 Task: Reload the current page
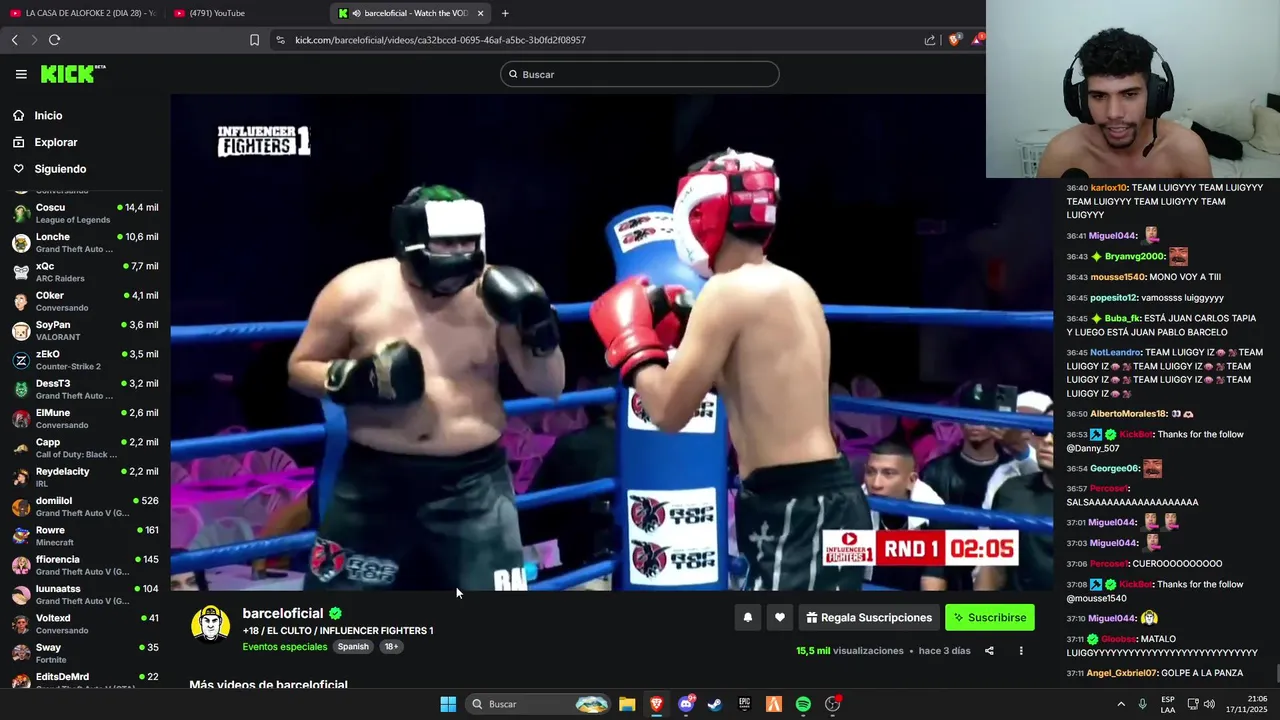pyautogui.click(x=55, y=40)
